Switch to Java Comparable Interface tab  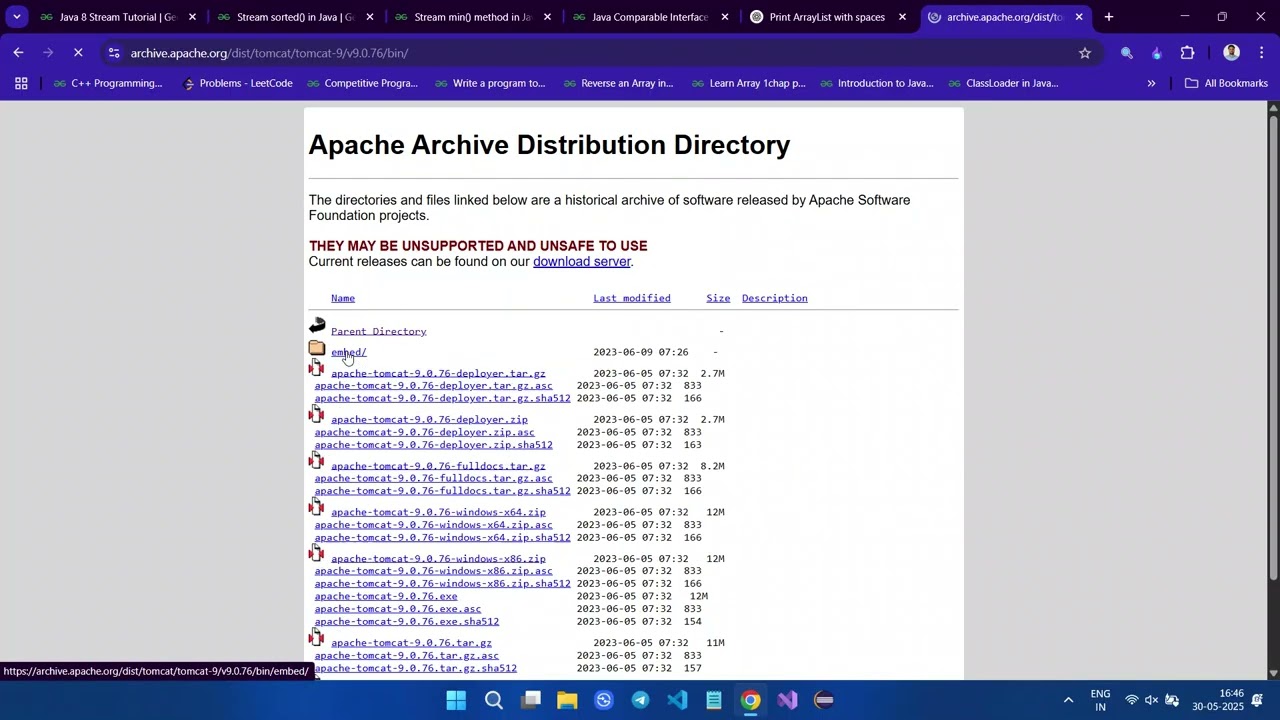(x=640, y=17)
